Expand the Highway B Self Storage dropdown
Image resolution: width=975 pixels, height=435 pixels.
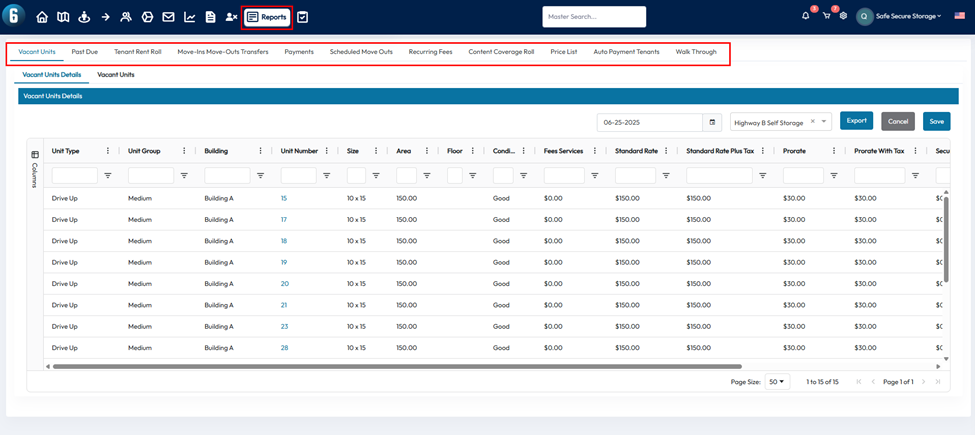tap(824, 122)
